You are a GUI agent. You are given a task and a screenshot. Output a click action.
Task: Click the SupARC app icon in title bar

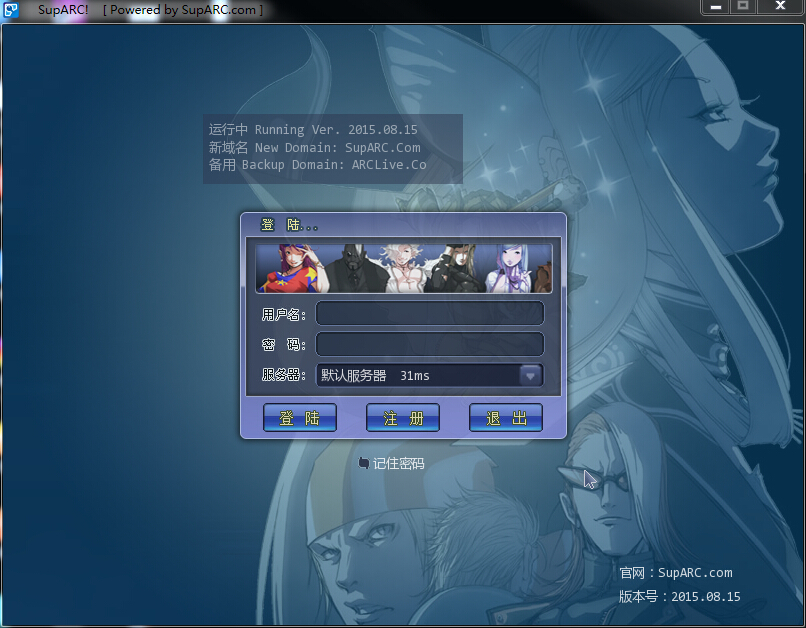tap(10, 10)
